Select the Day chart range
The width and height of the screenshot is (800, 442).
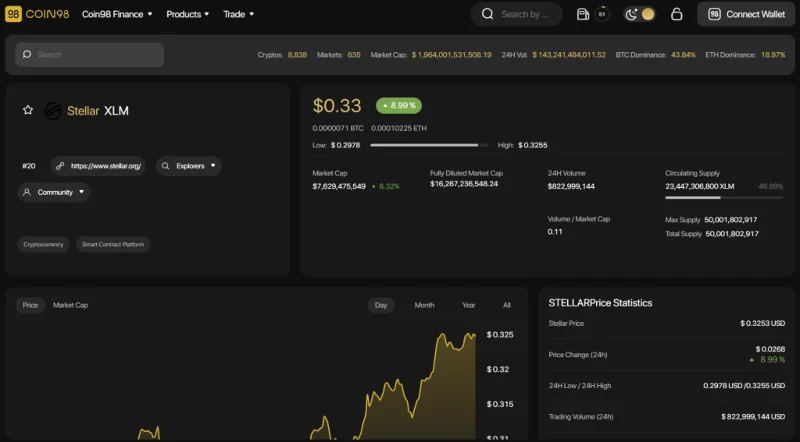(x=381, y=305)
